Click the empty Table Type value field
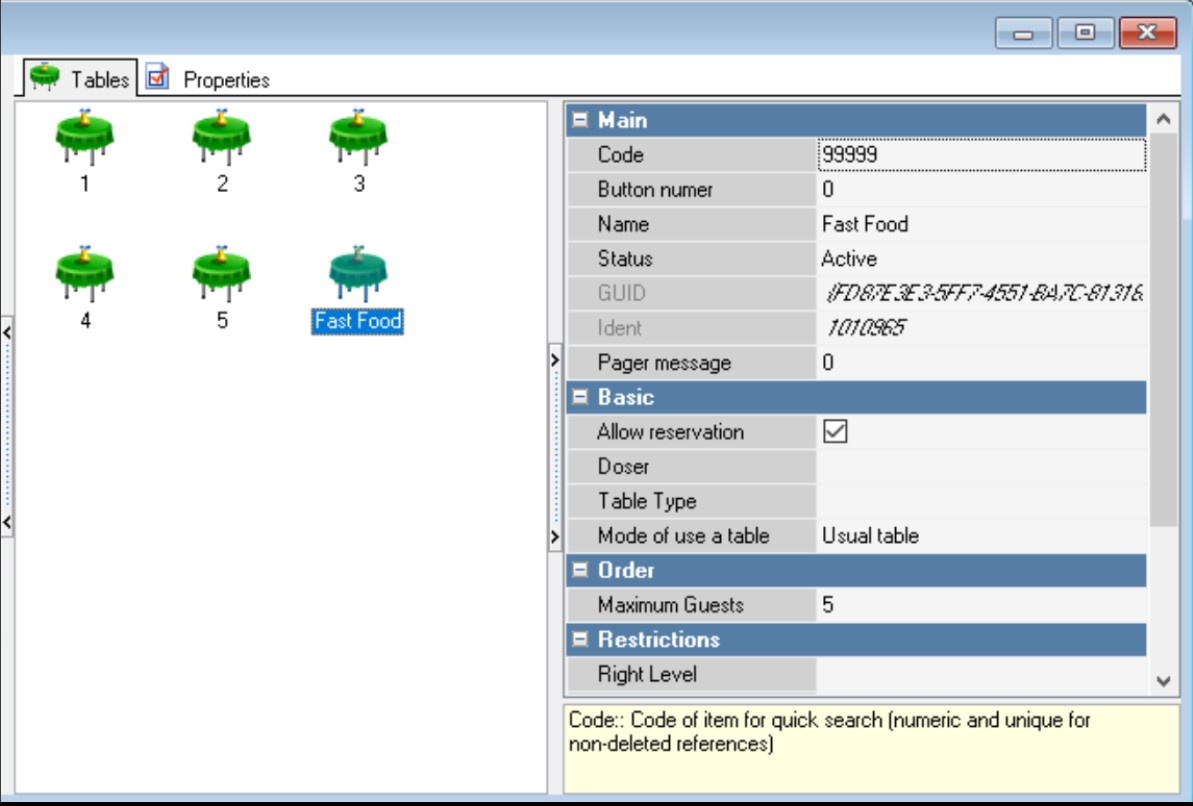Viewport: 1193px width, 806px height. (x=981, y=501)
